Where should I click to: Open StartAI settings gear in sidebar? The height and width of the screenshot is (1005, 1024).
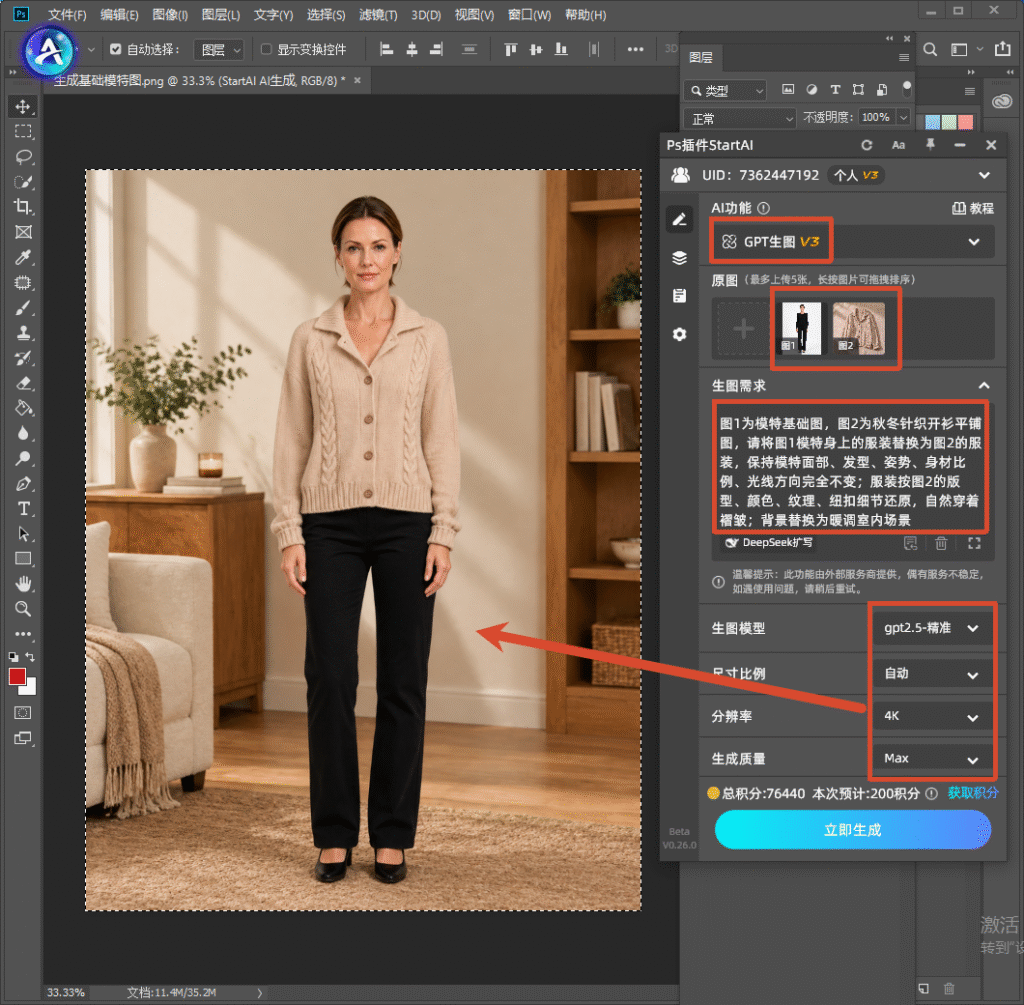click(x=679, y=334)
